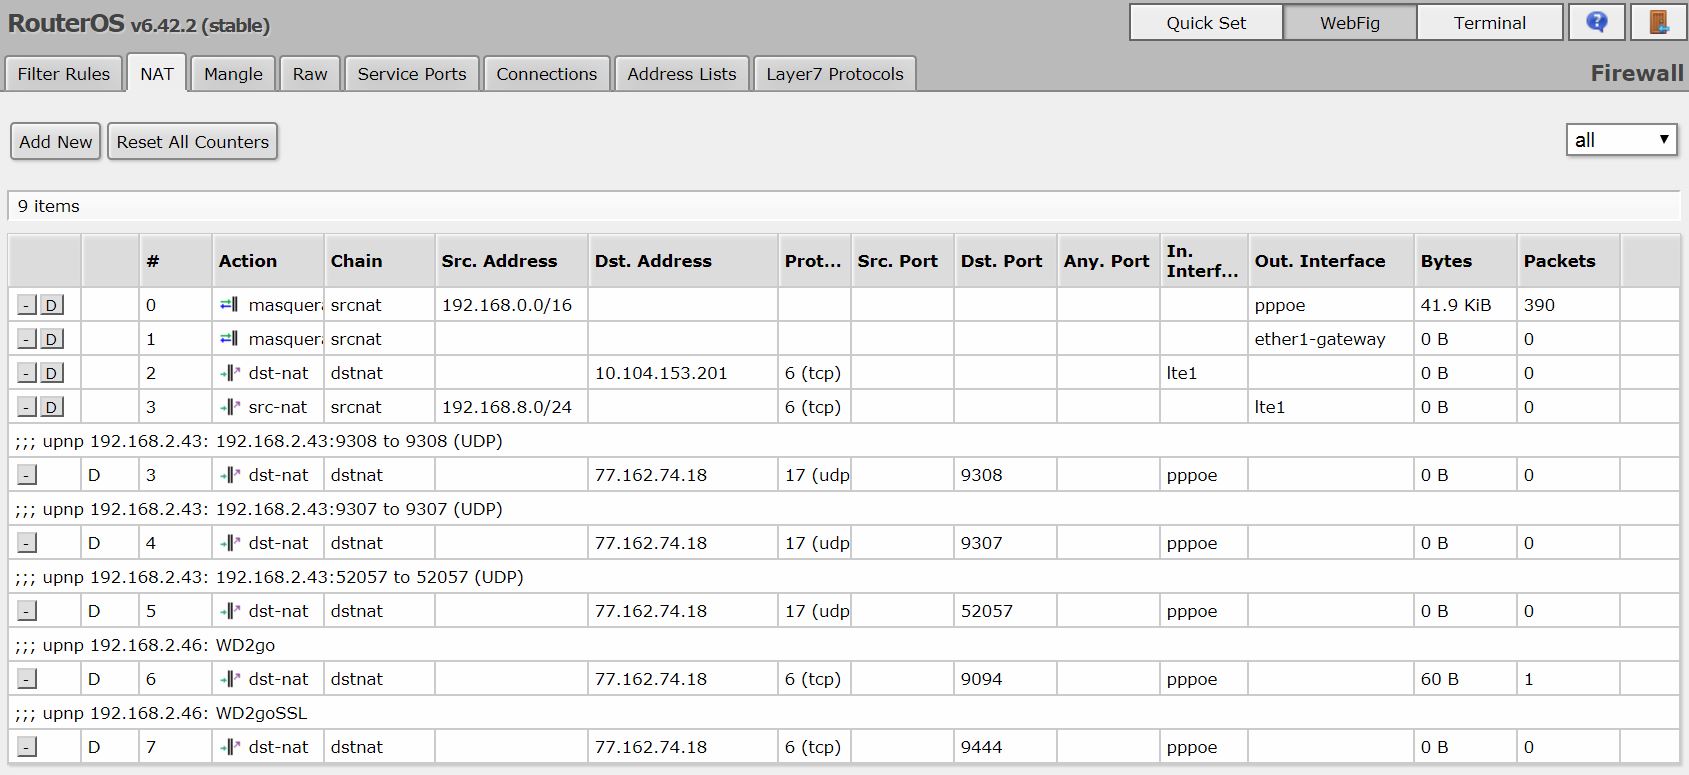Screen dimensions: 1689x775
Task: Remove the upnp port 9307 rule
Action: pyautogui.click(x=27, y=544)
